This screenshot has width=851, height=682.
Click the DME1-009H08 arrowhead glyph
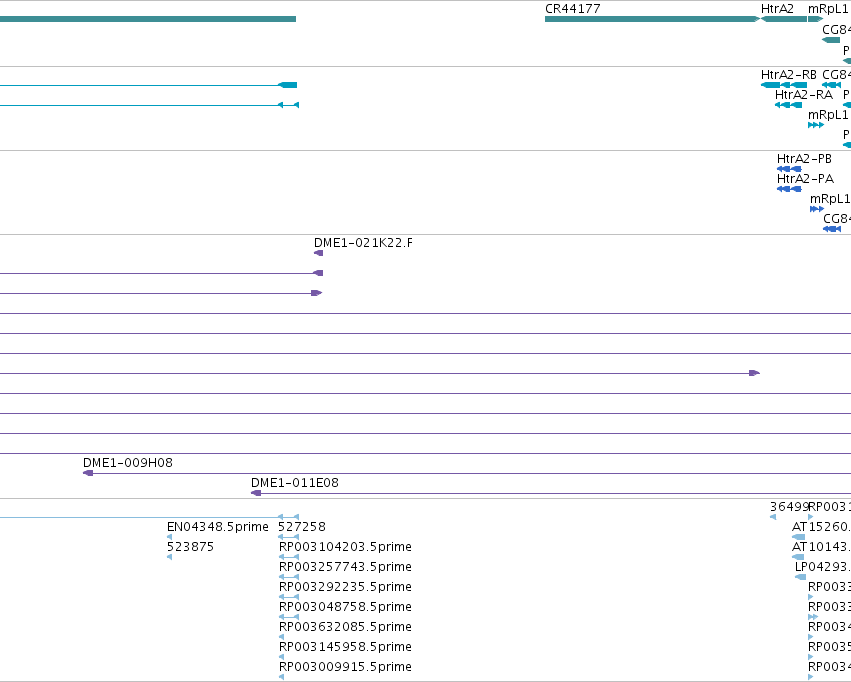pyautogui.click(x=88, y=473)
